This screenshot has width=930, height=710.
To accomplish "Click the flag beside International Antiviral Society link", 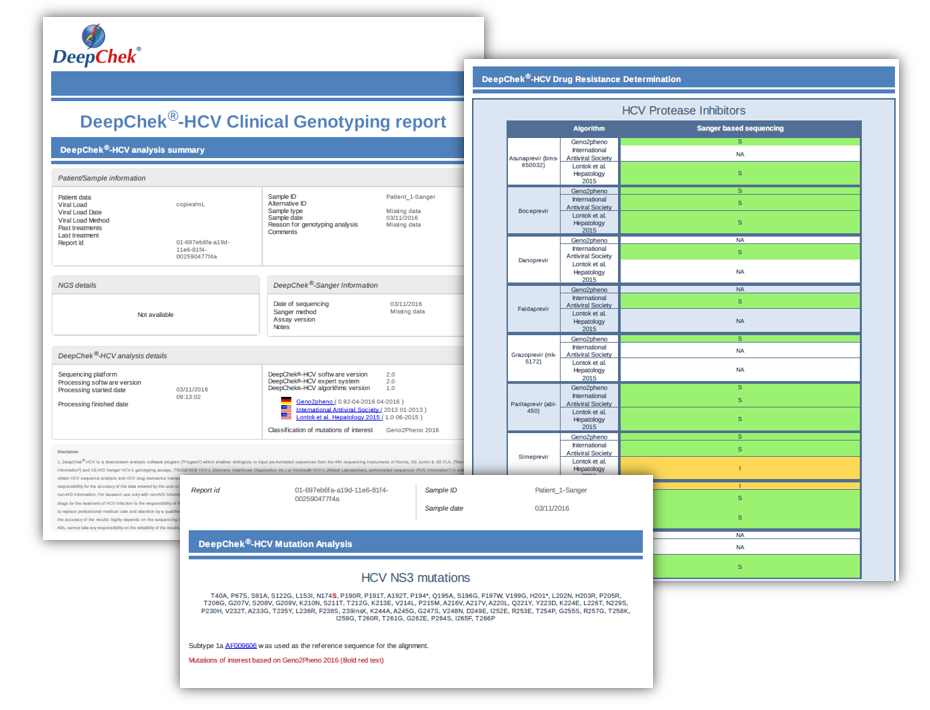I will [286, 409].
